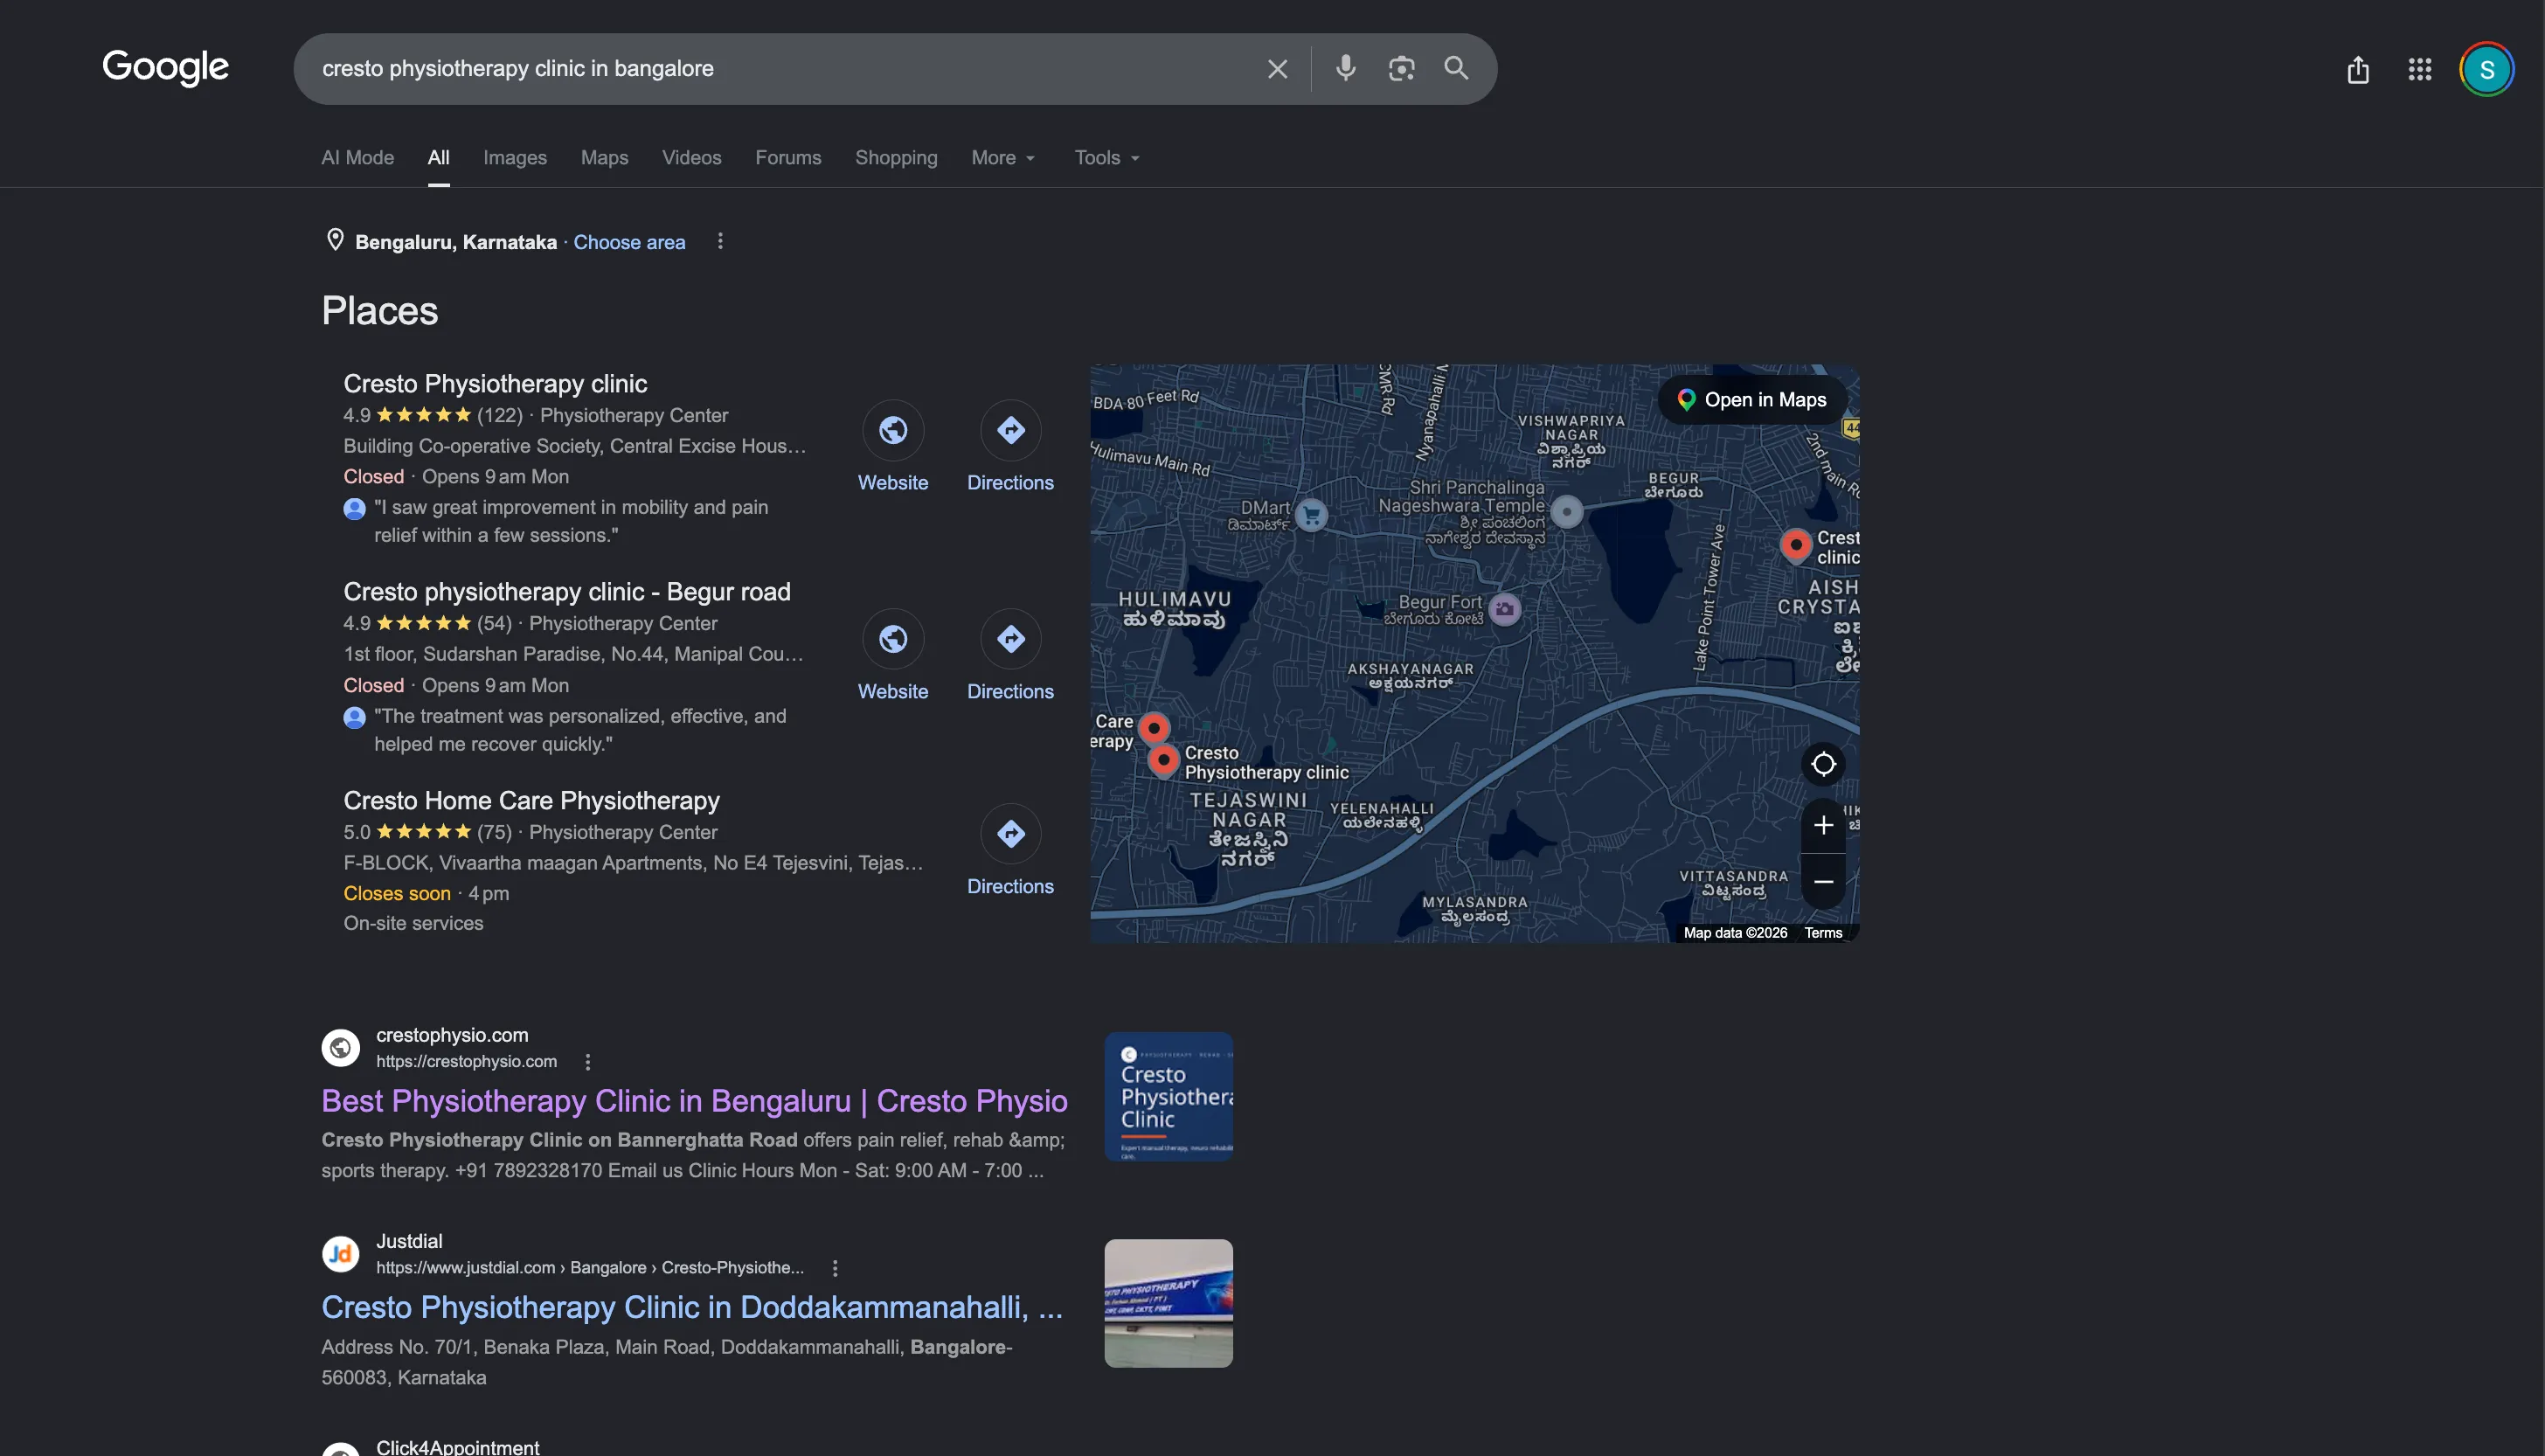This screenshot has height=1456, width=2545.
Task: Click inside the search input field
Action: 780,69
